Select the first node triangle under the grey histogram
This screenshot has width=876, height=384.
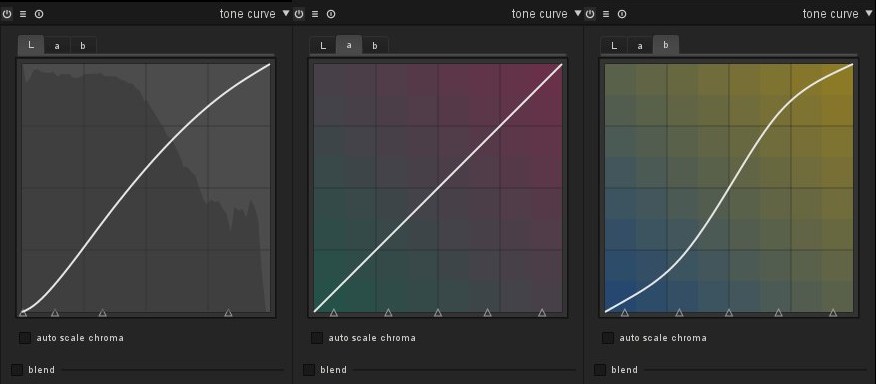pos(23,313)
